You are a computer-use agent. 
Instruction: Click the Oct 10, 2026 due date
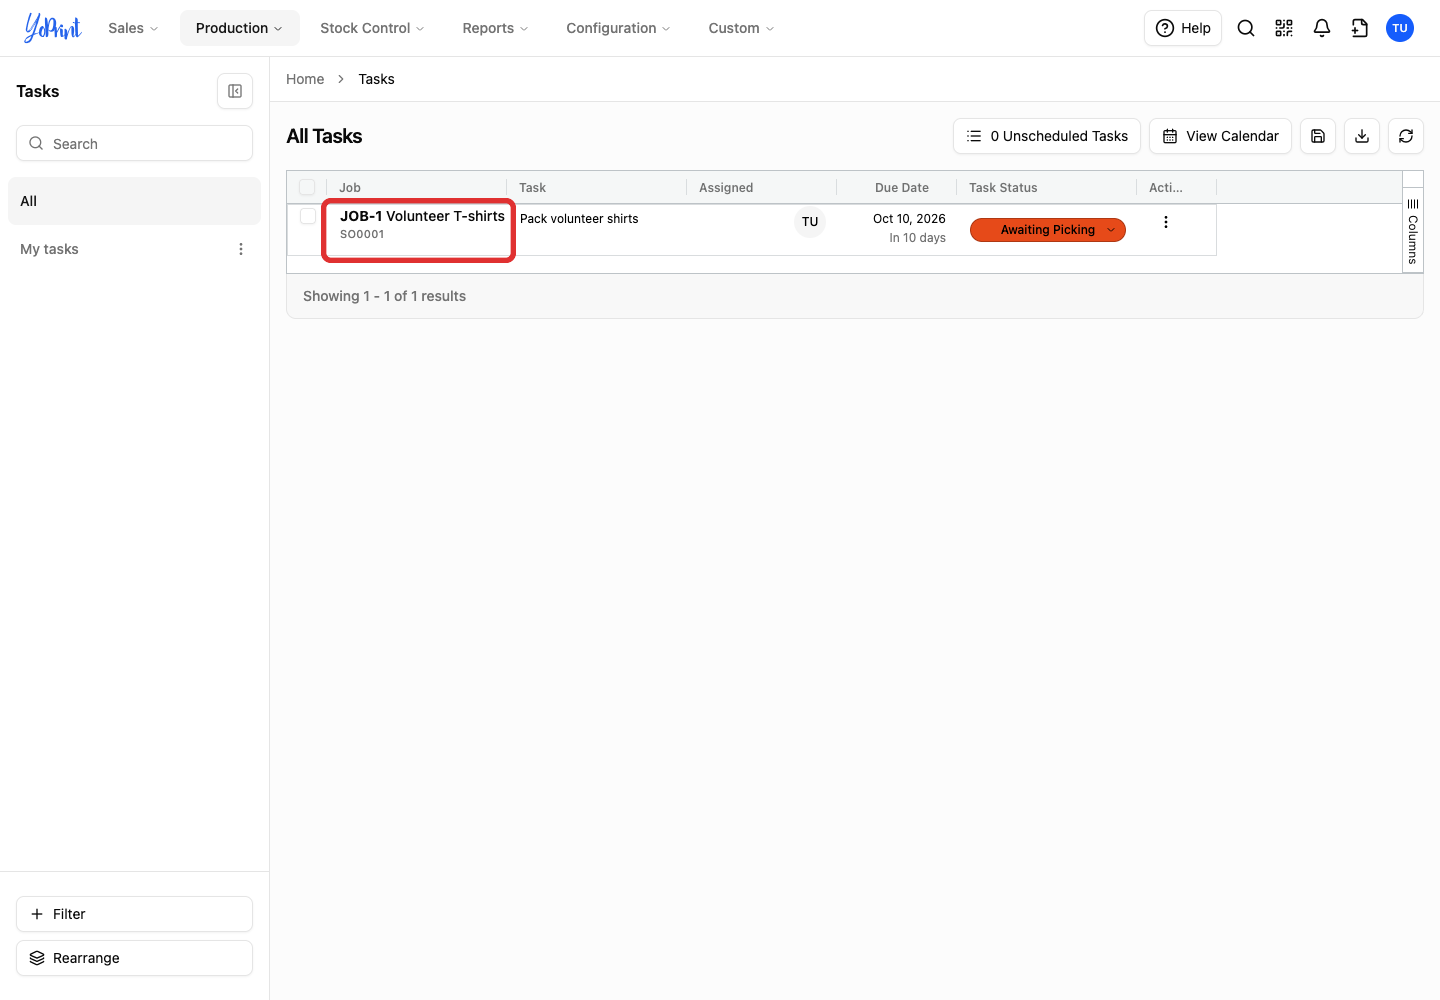point(909,219)
